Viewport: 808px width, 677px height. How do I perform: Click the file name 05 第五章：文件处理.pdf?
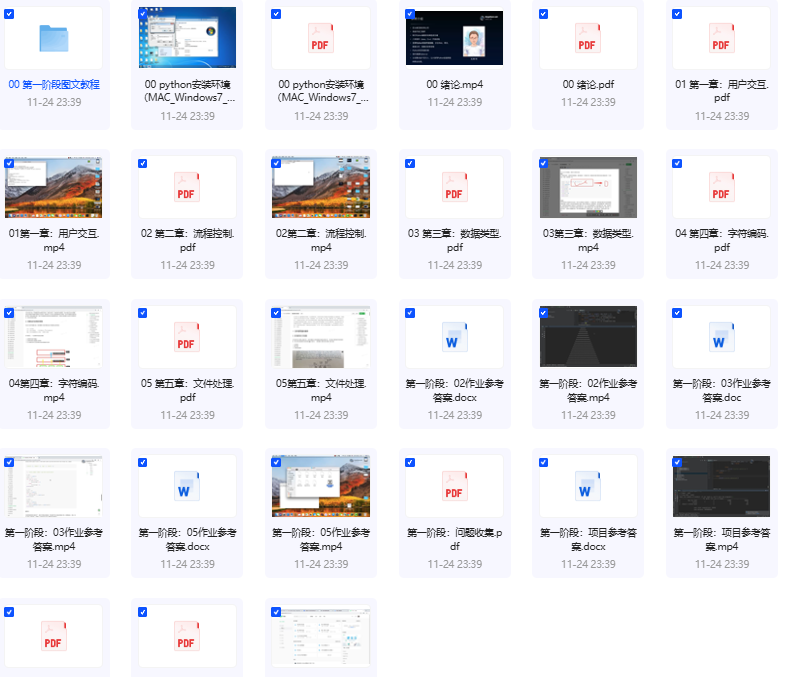click(187, 390)
